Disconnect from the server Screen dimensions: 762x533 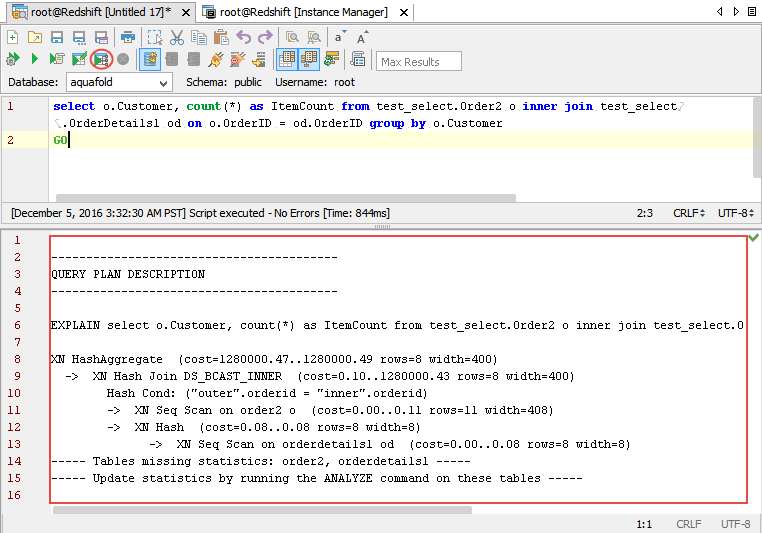[238, 59]
